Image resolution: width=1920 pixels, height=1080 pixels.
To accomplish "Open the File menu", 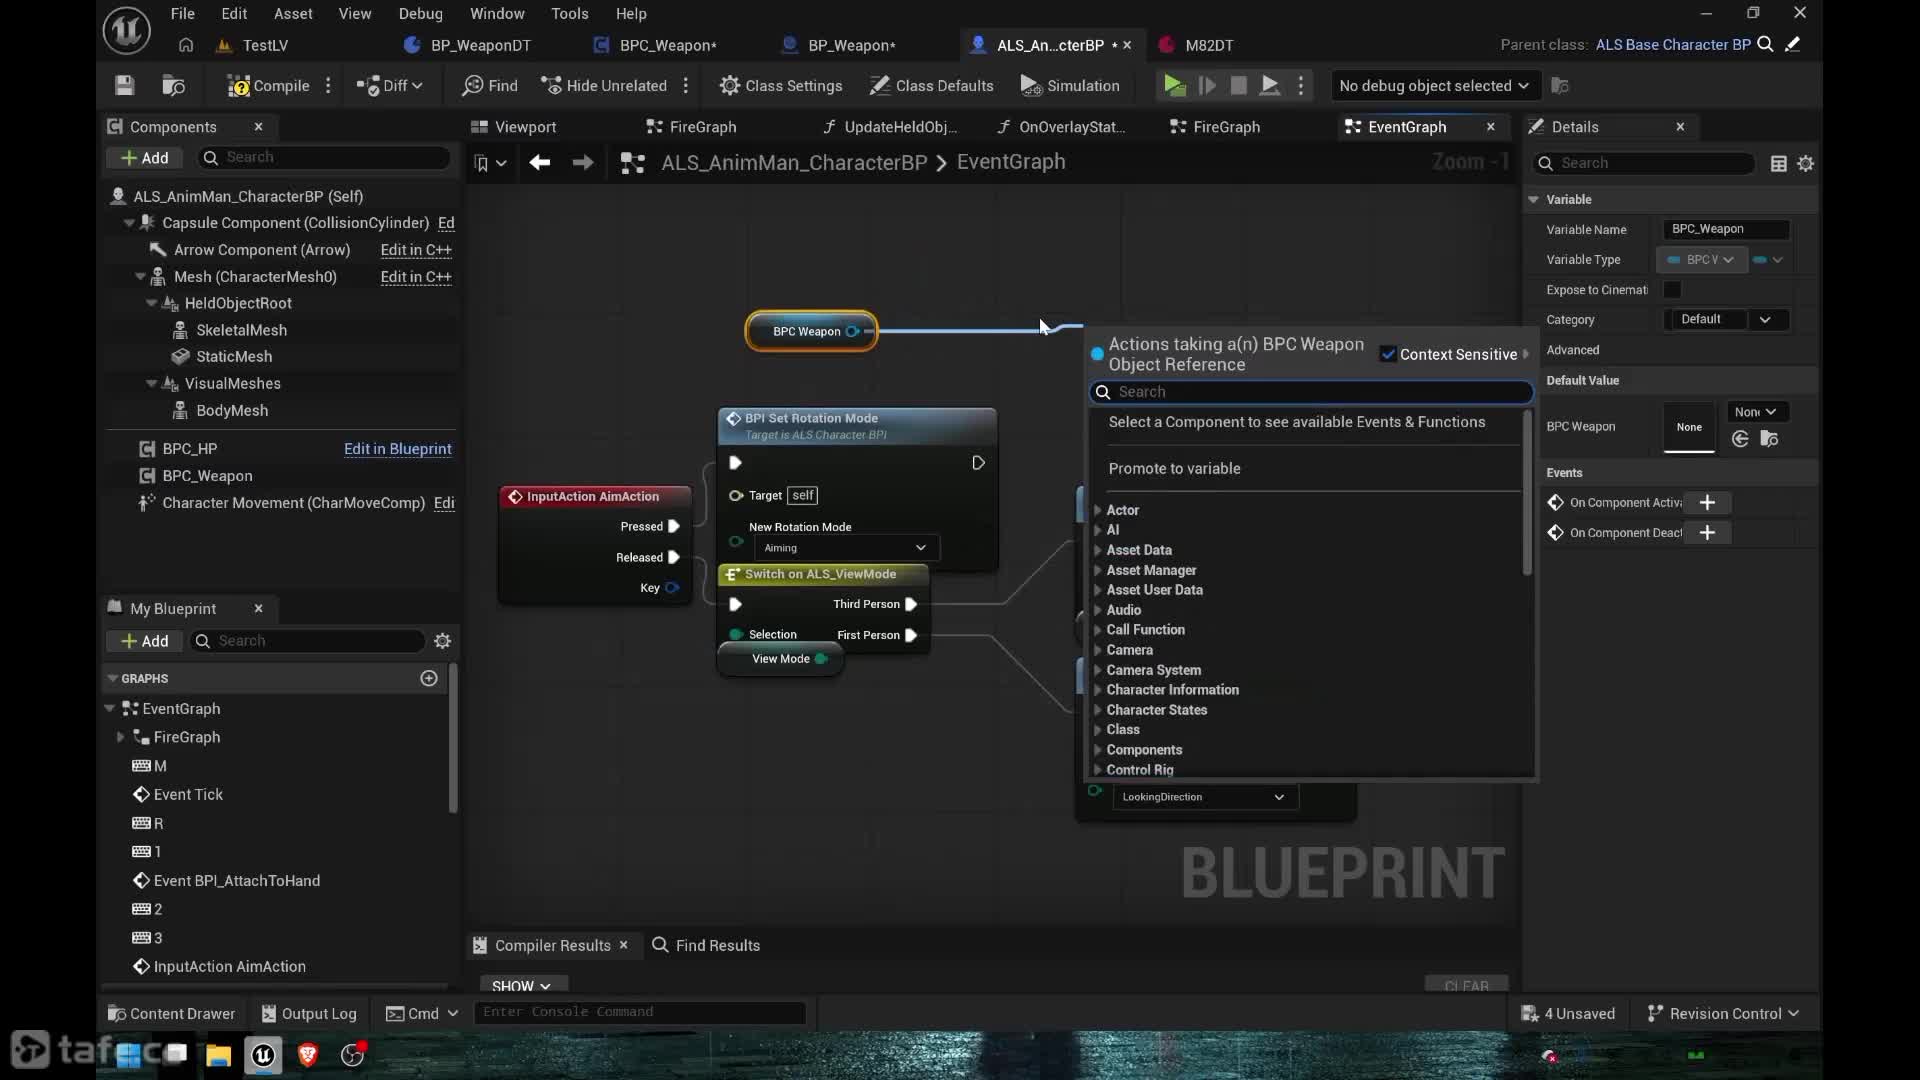I will (183, 14).
